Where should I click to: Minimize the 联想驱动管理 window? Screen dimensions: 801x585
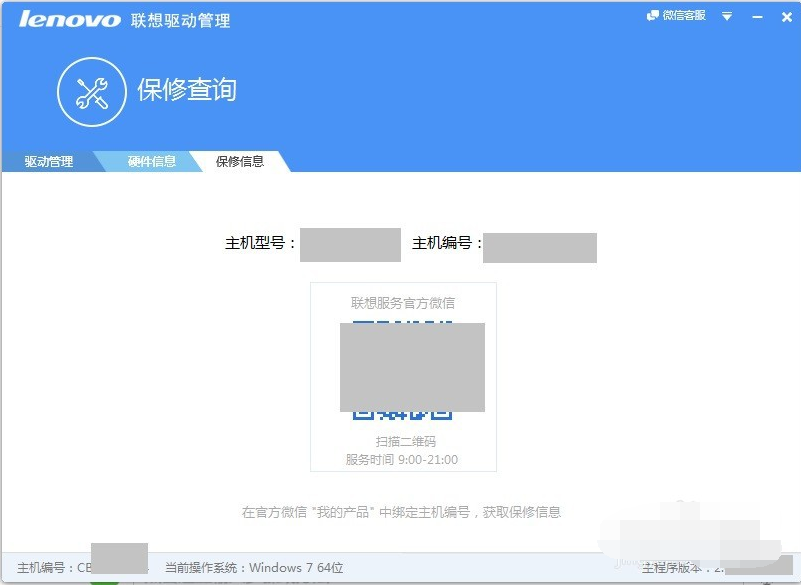[x=758, y=17]
